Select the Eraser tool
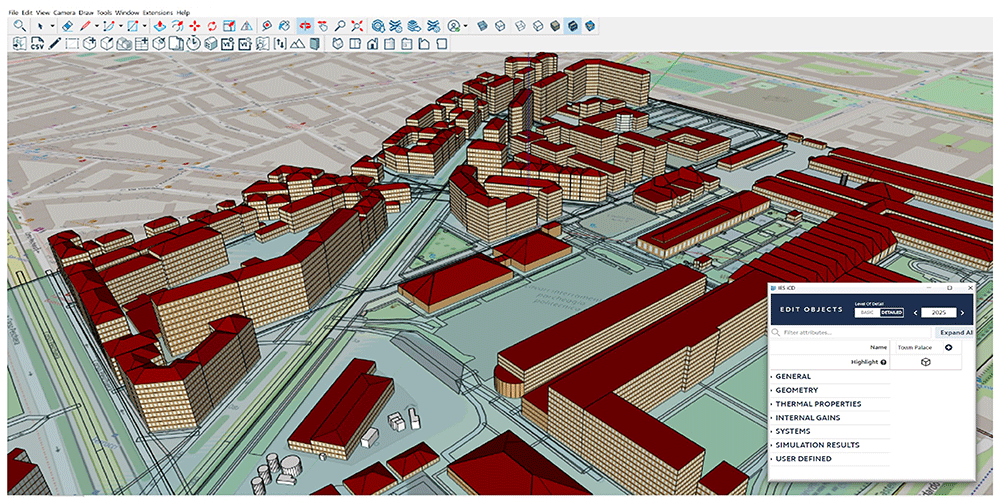The width and height of the screenshot is (1000, 504). click(67, 26)
